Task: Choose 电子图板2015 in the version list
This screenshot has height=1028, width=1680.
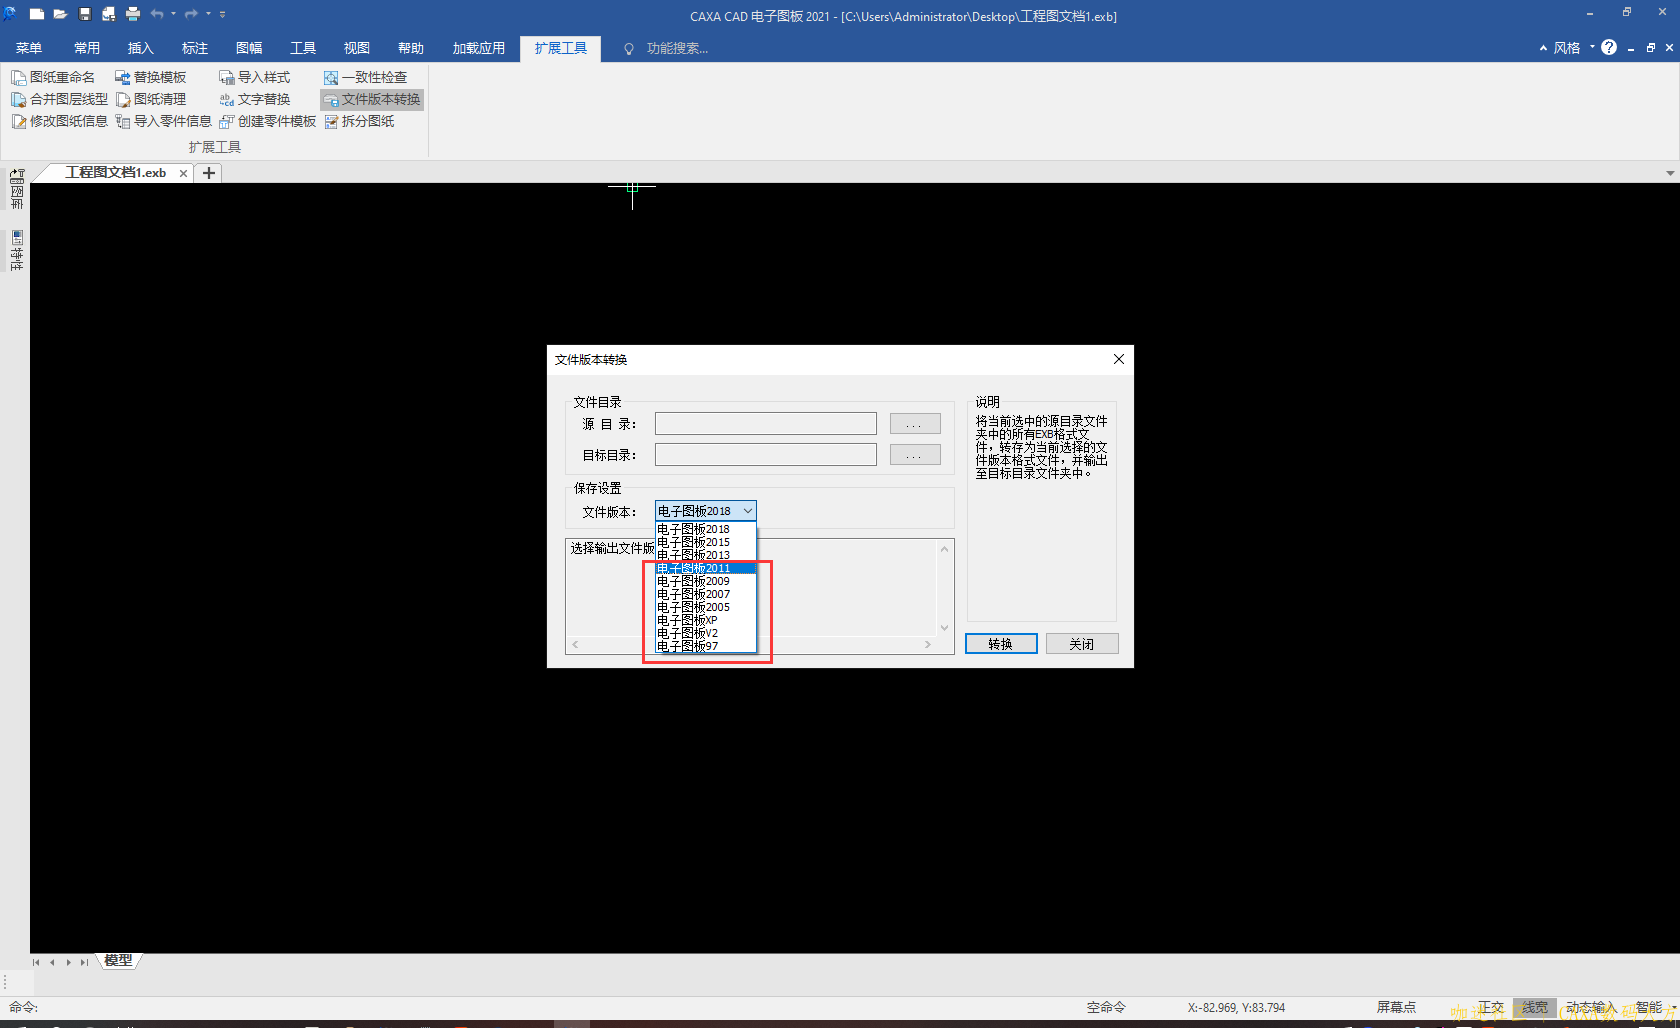Action: pyautogui.click(x=706, y=542)
